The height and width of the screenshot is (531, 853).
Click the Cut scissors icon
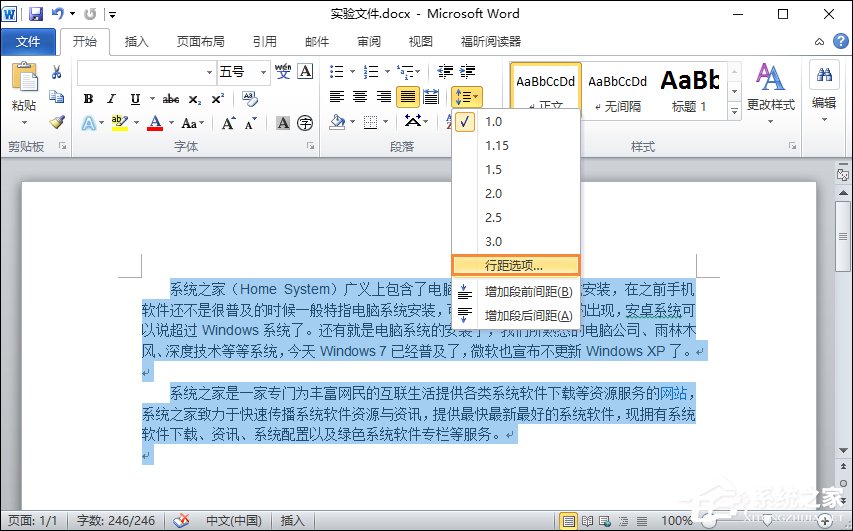click(57, 72)
